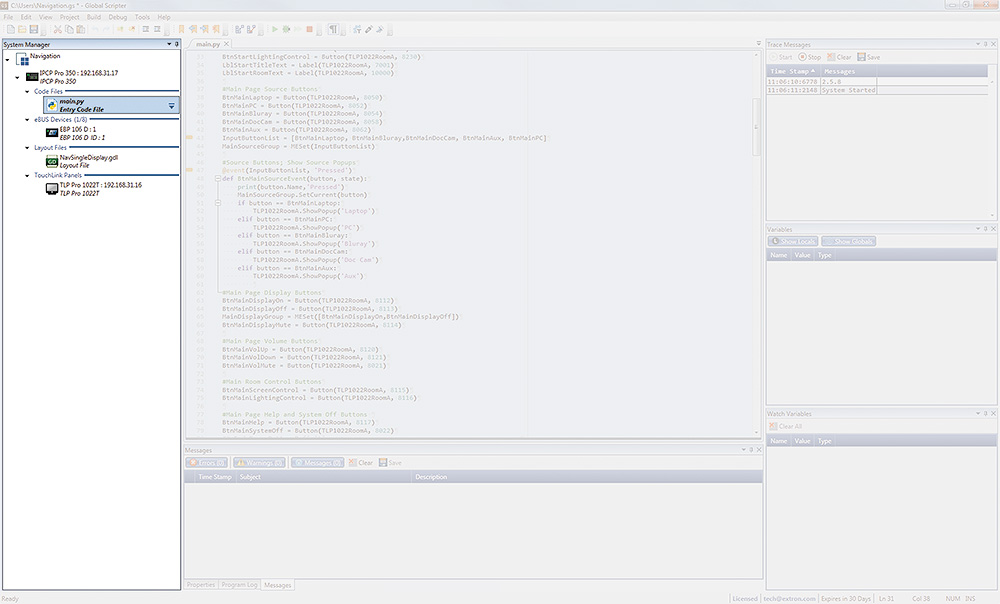Start the script with the green play icon
The width and height of the screenshot is (1000, 604).
(274, 28)
